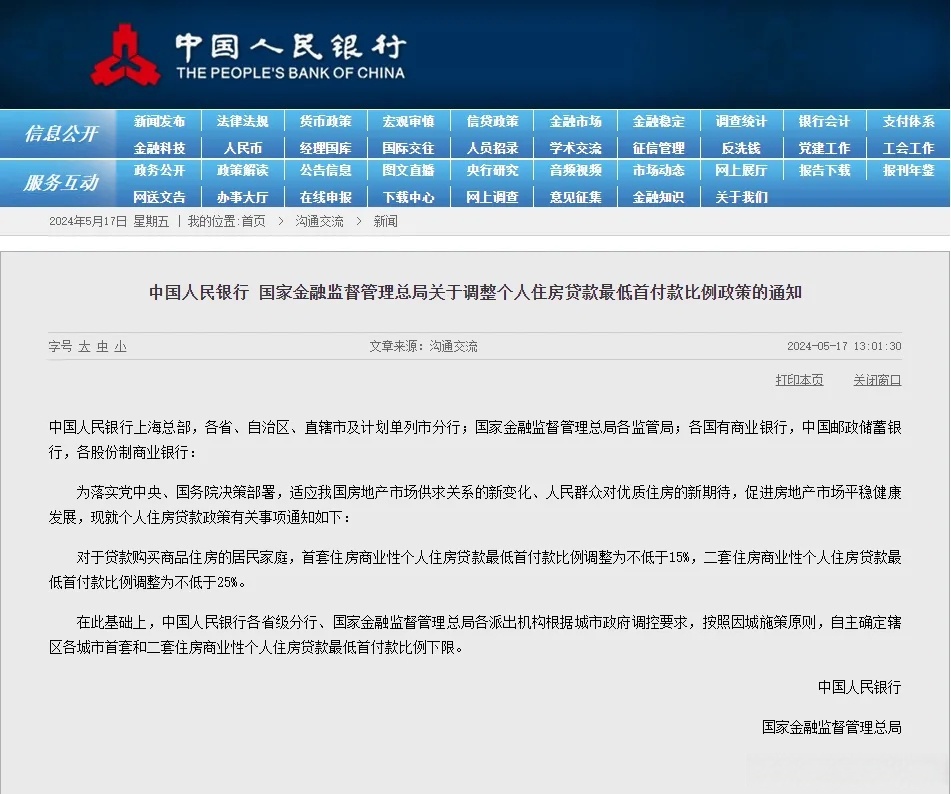This screenshot has height=794, width=951.
Task: Open the 支付体系 navigation item
Action: coord(906,121)
